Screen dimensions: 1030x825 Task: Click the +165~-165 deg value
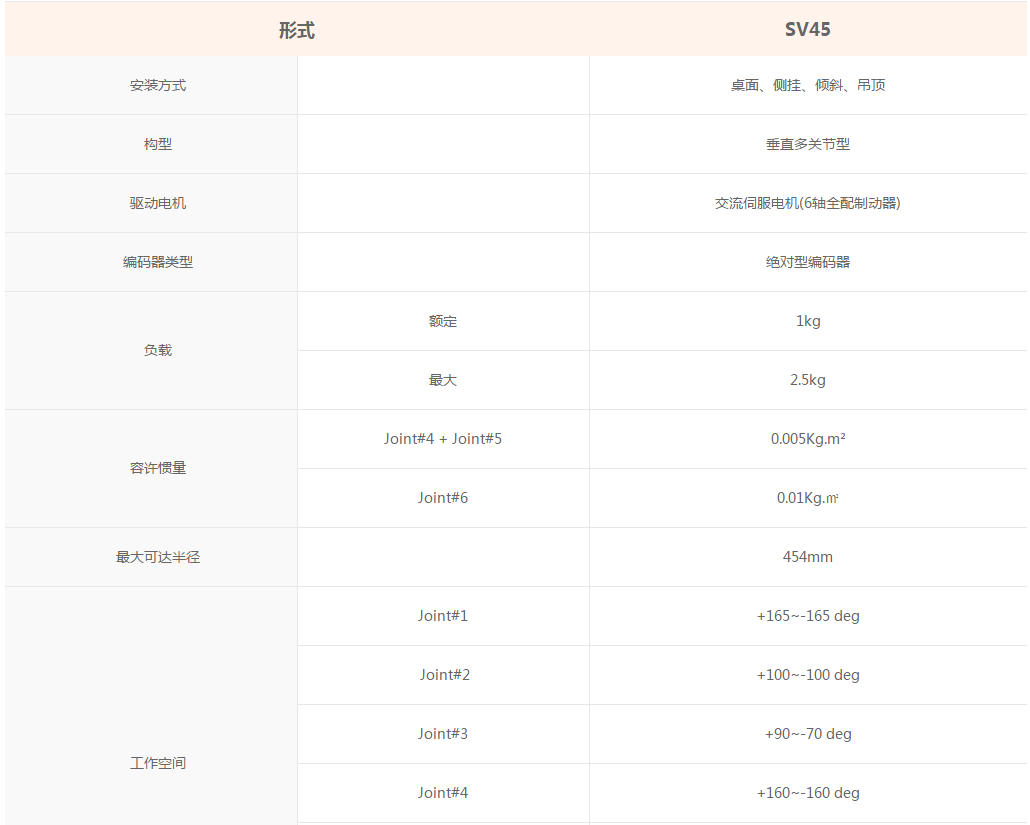point(808,615)
